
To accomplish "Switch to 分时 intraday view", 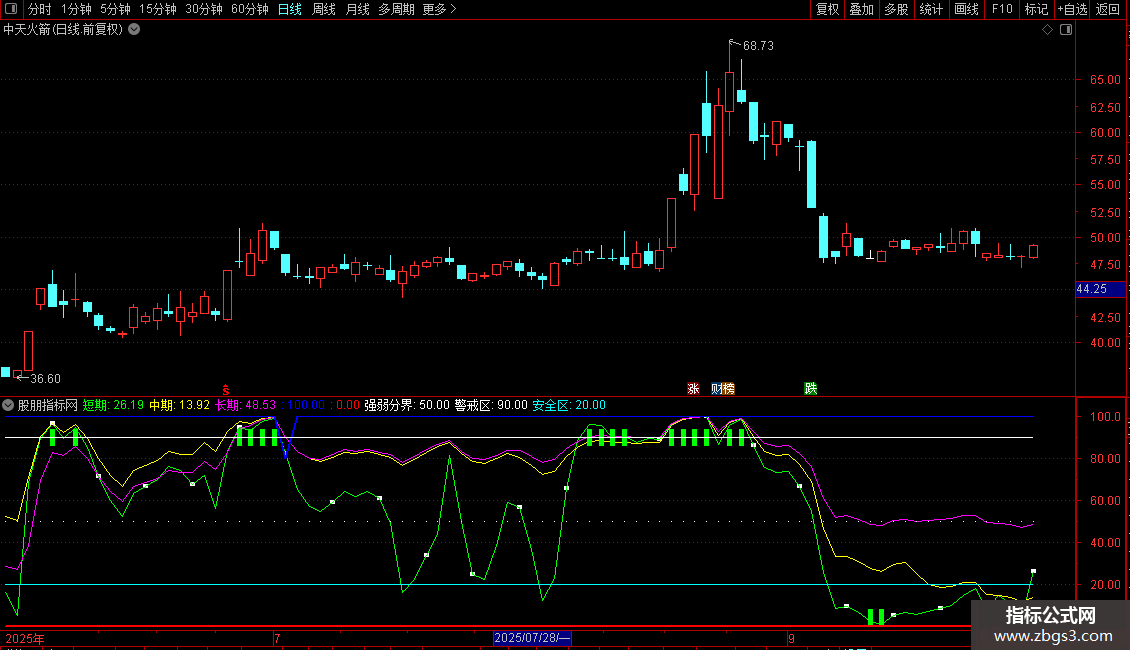I will pyautogui.click(x=39, y=10).
